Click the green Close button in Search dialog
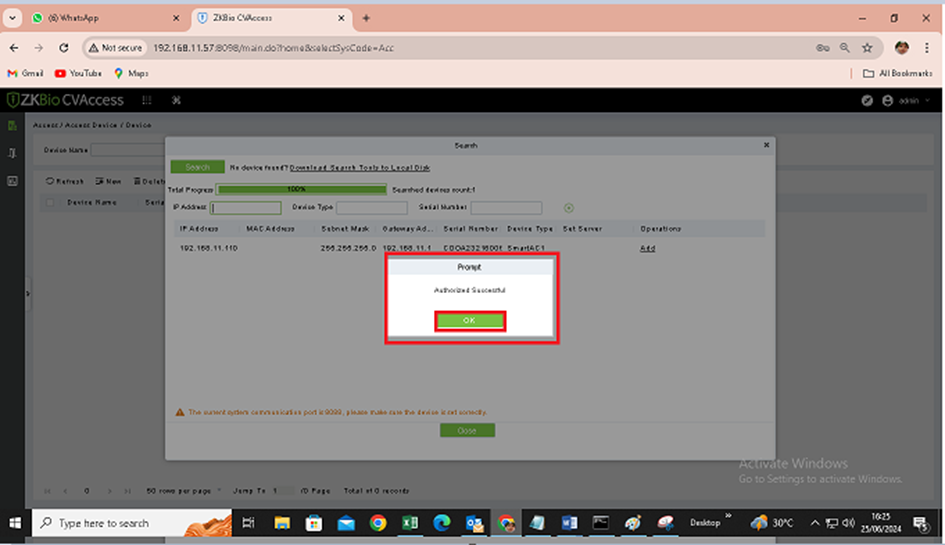 pyautogui.click(x=467, y=430)
